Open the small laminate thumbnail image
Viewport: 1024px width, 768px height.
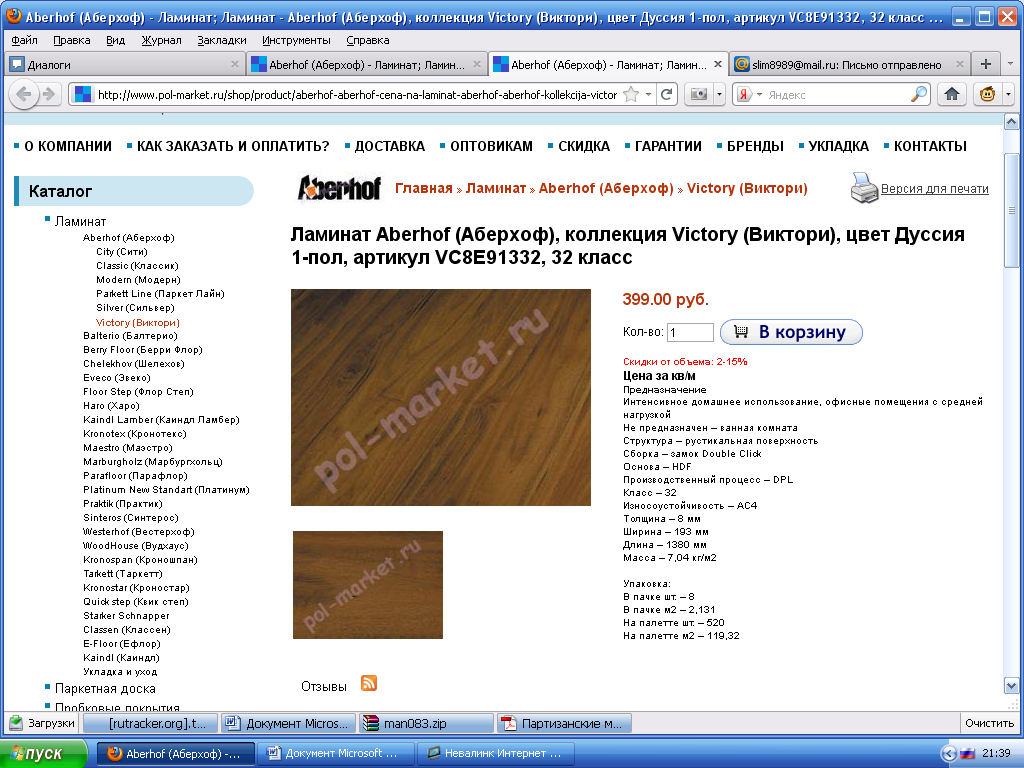click(x=368, y=584)
